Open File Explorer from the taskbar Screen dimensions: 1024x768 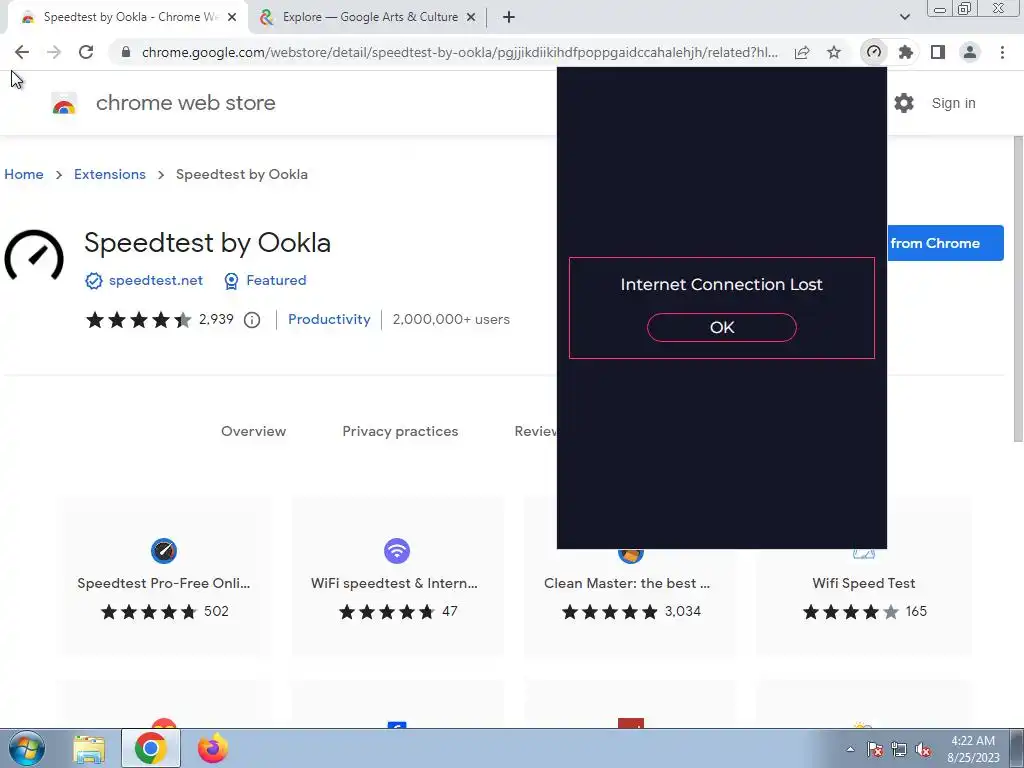(89, 748)
